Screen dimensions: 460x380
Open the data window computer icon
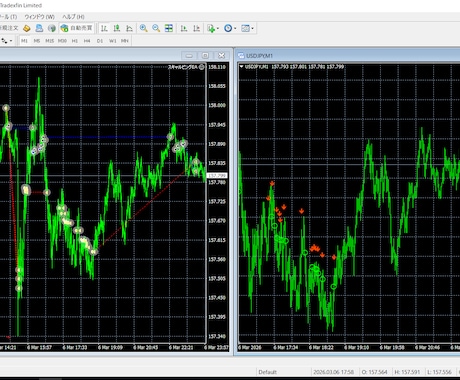tap(39, 28)
